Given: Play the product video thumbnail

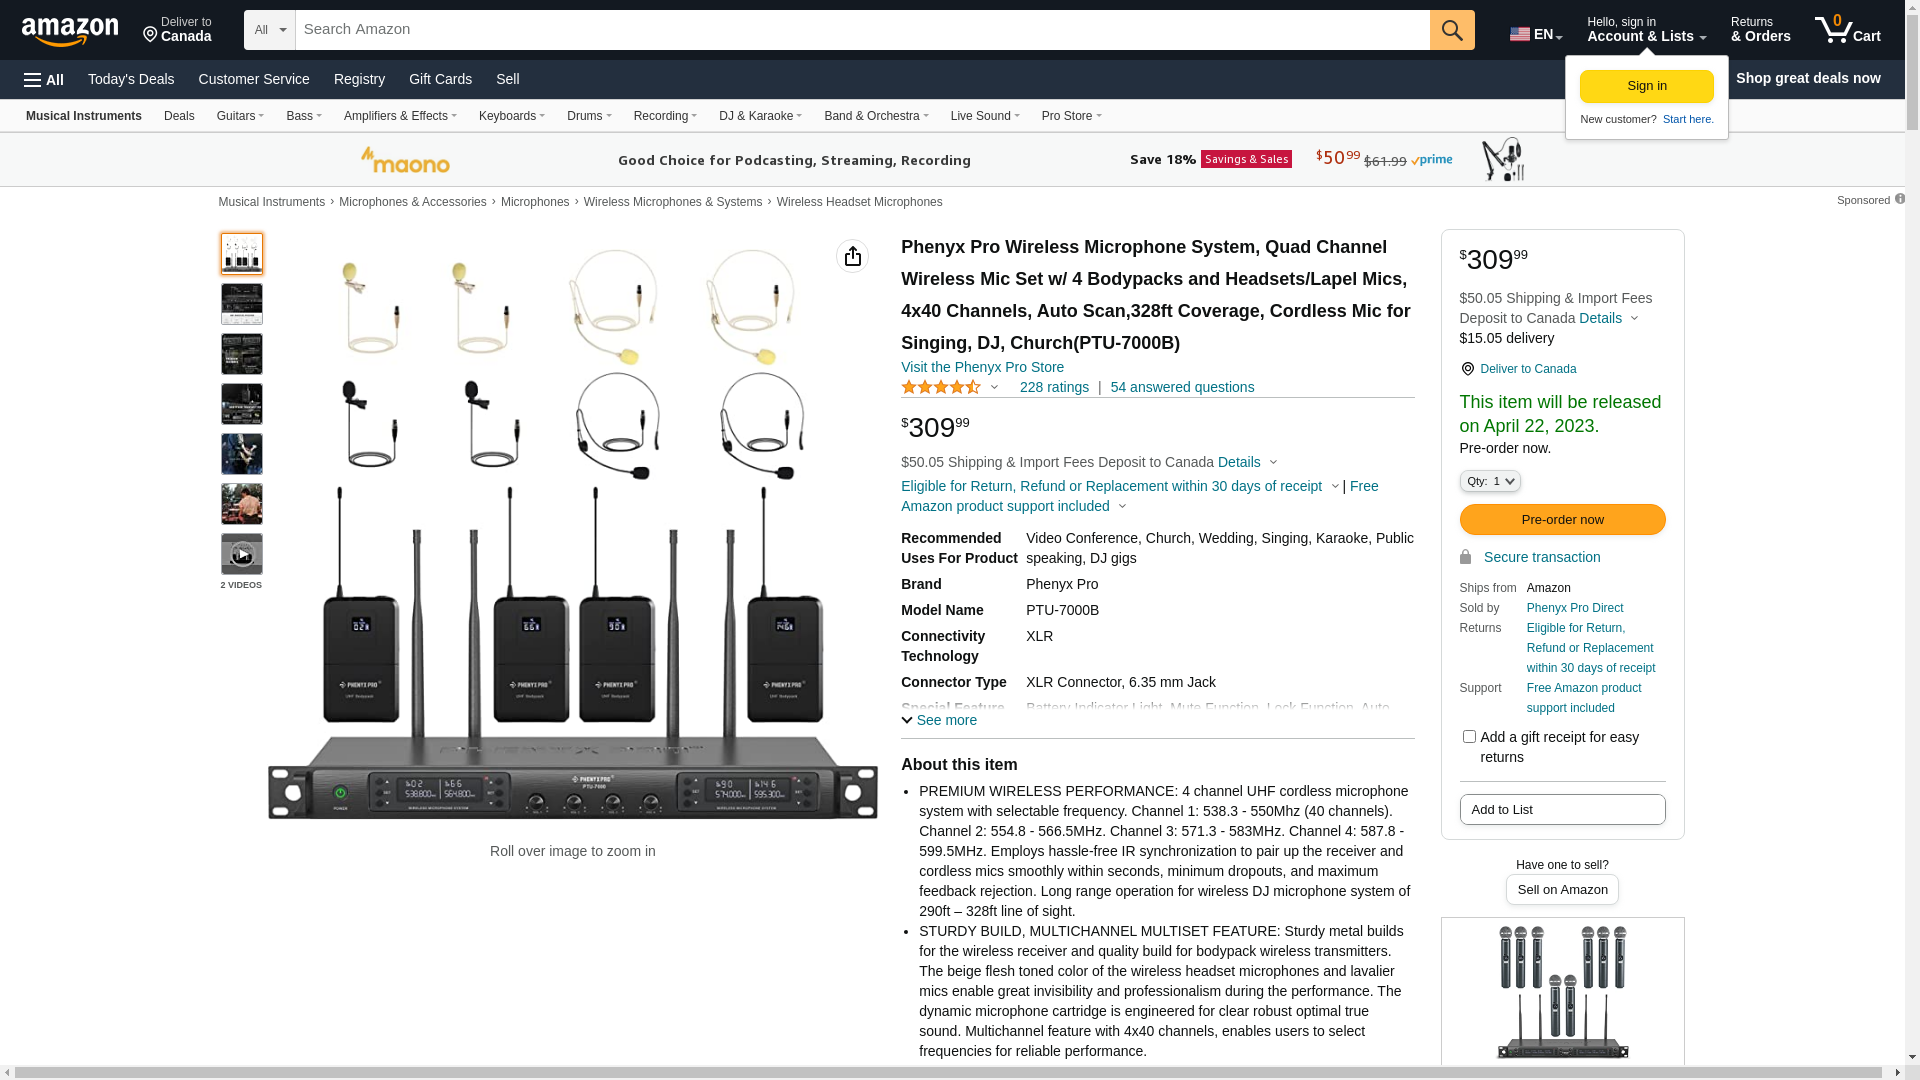Looking at the screenshot, I should pos(242,554).
